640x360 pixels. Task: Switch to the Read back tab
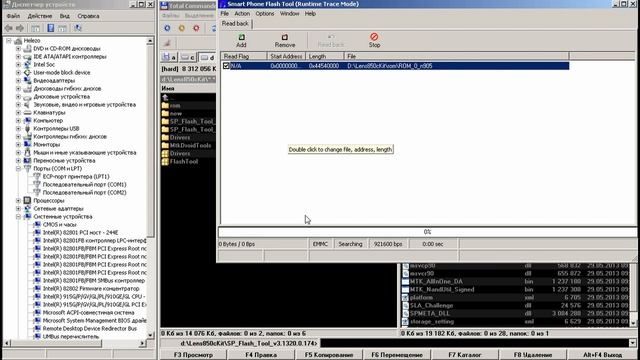click(x=235, y=24)
